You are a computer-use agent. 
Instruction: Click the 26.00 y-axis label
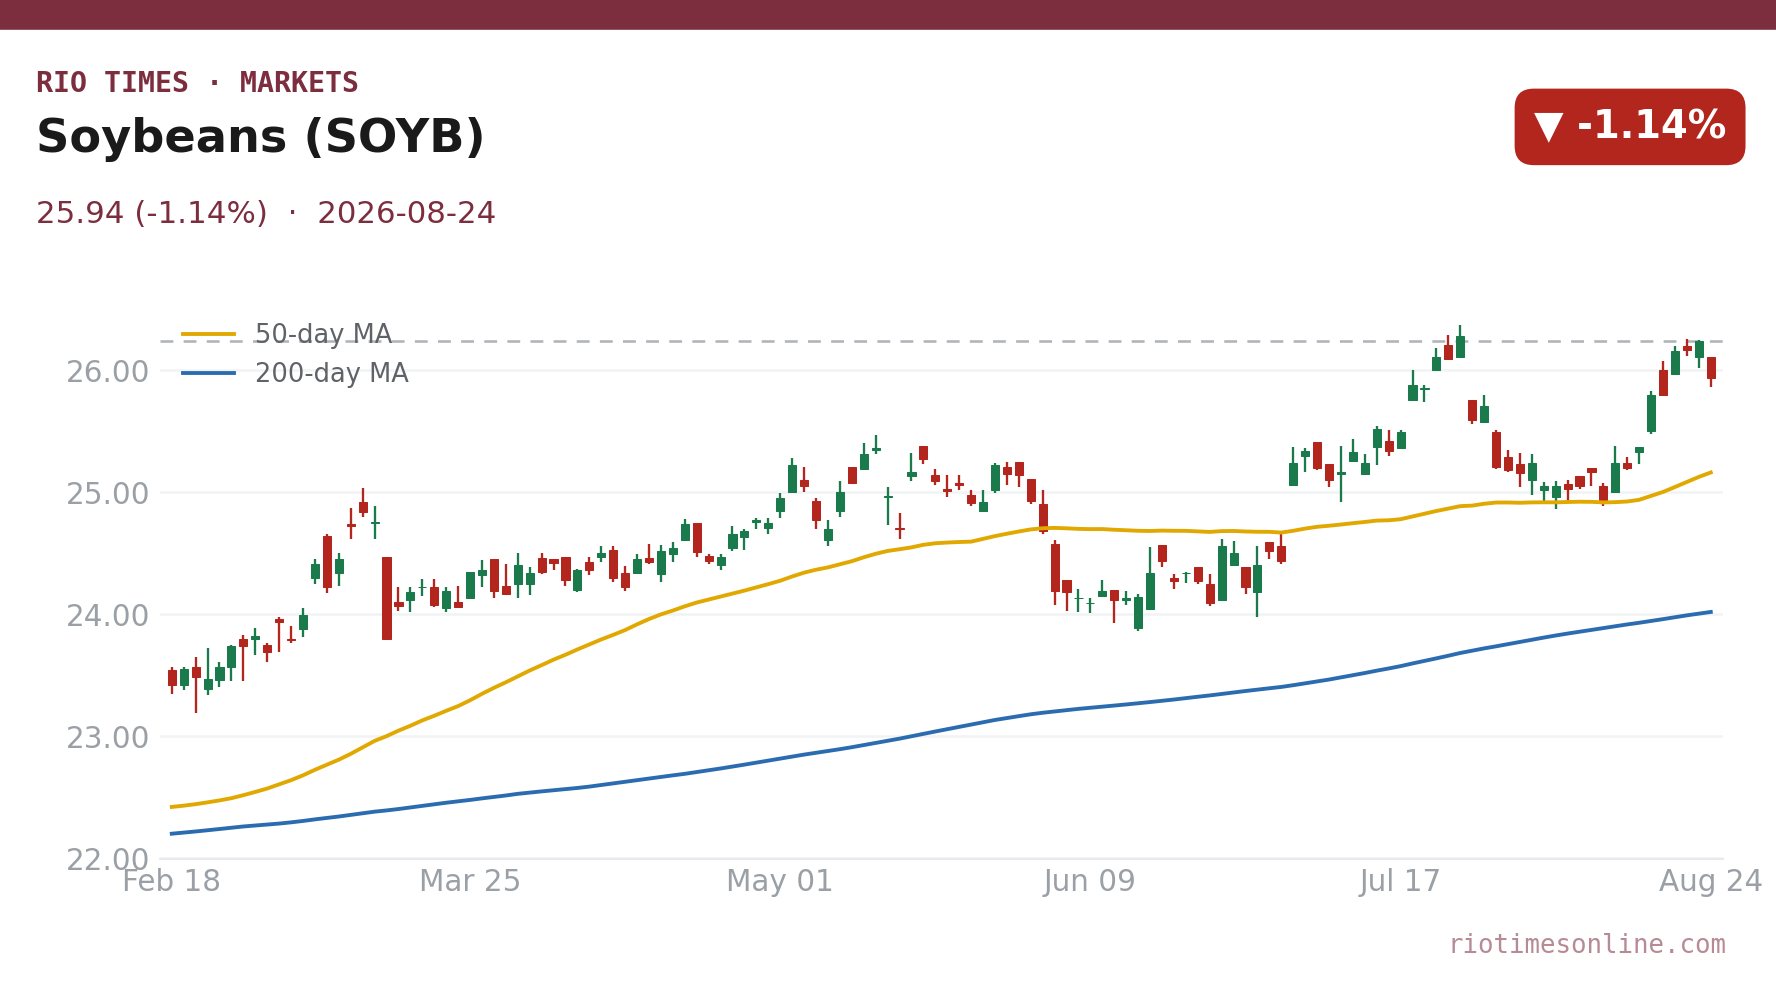(107, 372)
